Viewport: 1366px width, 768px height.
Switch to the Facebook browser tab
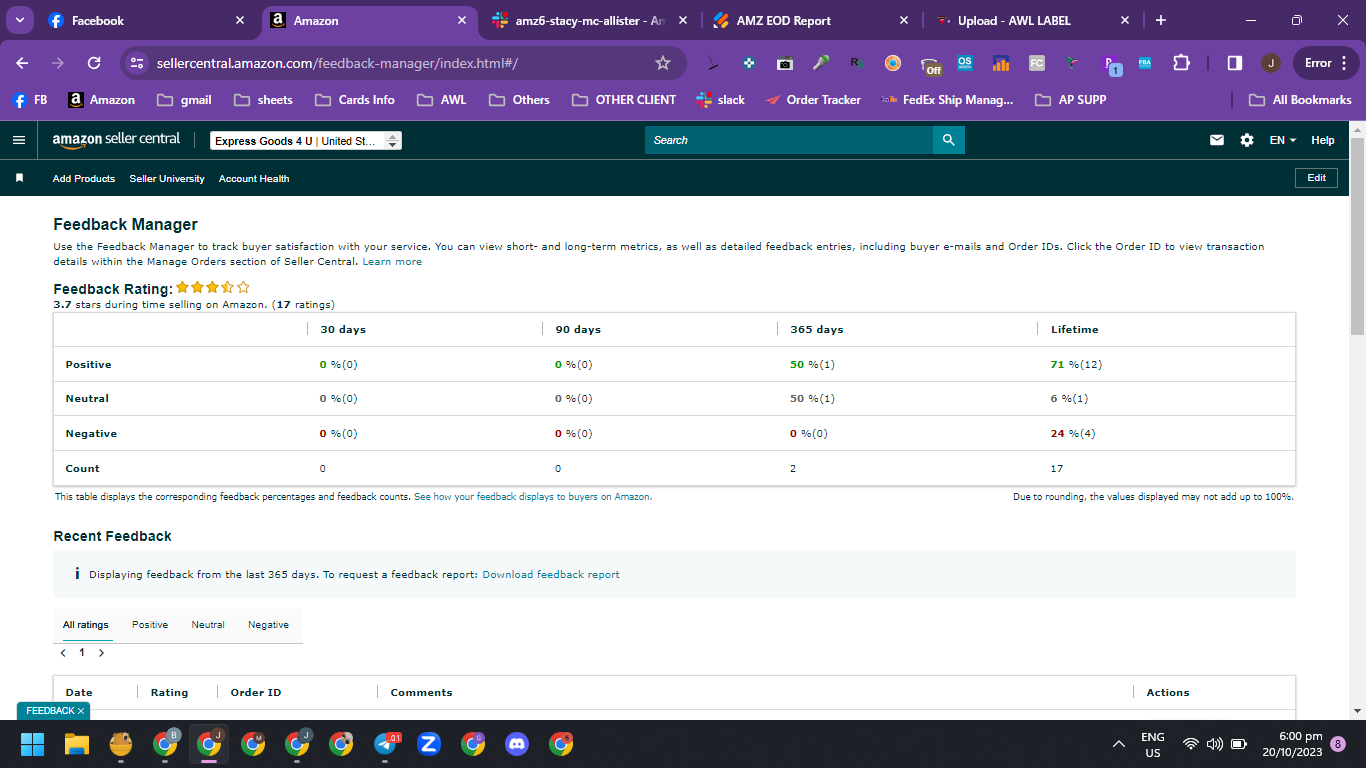click(x=148, y=20)
